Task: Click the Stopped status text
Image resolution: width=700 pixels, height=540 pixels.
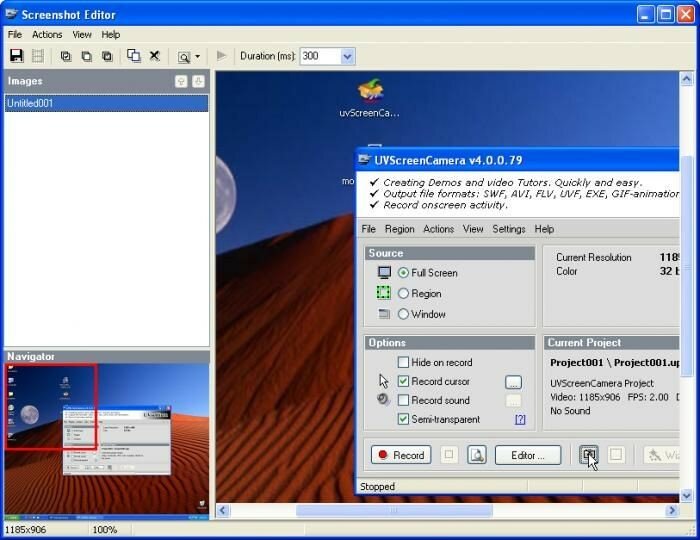Action: pos(377,486)
